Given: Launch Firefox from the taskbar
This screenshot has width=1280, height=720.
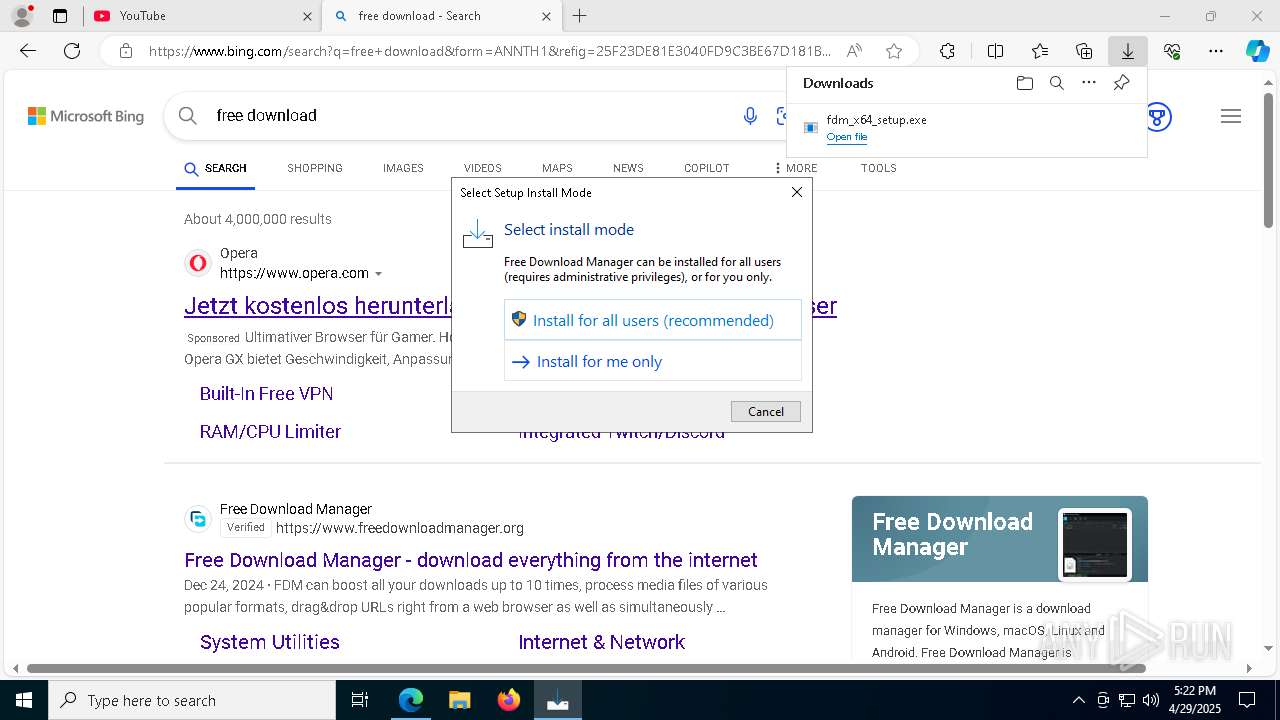Looking at the screenshot, I should (508, 700).
